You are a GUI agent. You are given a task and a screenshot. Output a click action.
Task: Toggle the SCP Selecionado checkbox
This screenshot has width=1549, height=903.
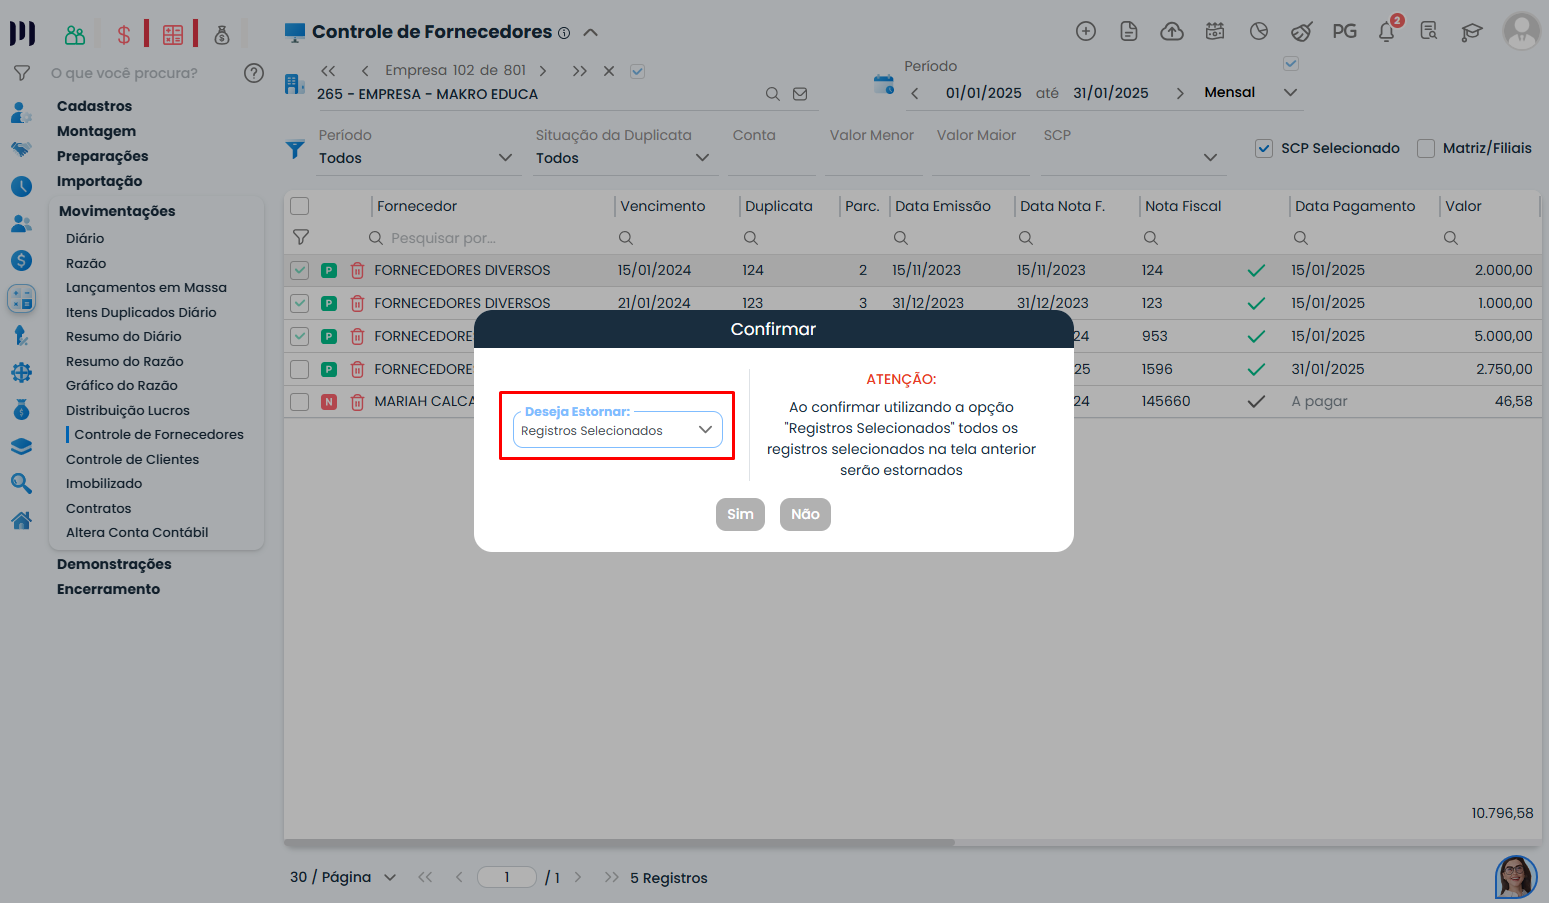pos(1264,148)
